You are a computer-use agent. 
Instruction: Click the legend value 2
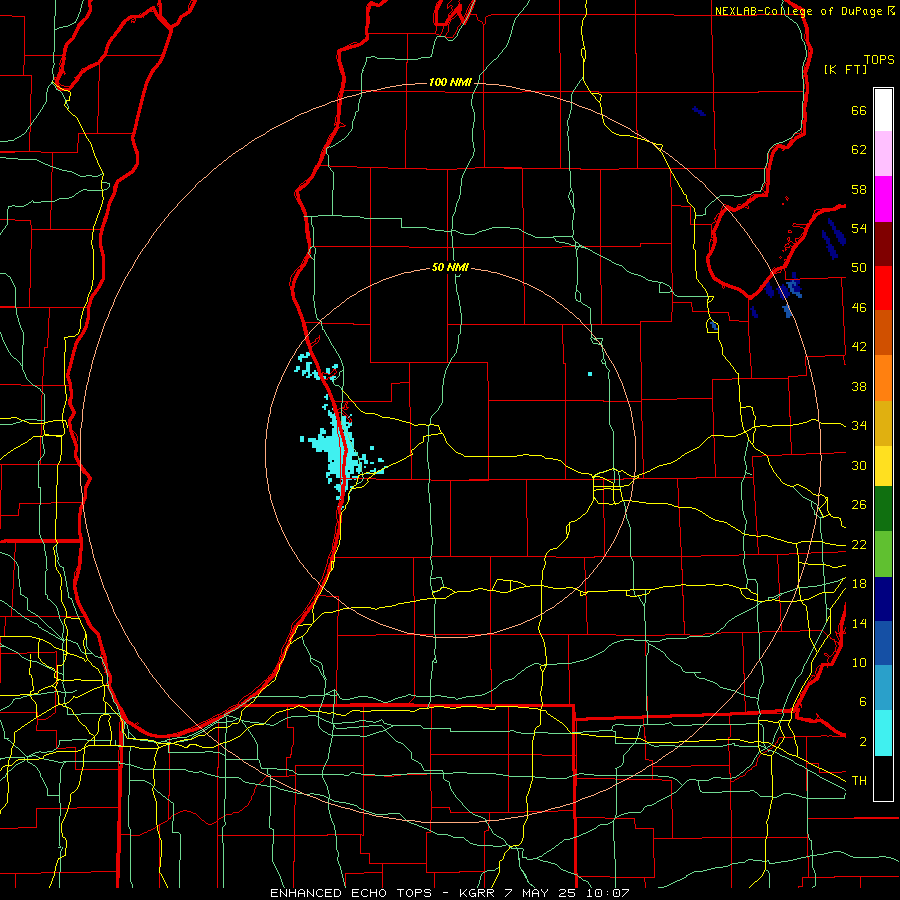(x=862, y=742)
